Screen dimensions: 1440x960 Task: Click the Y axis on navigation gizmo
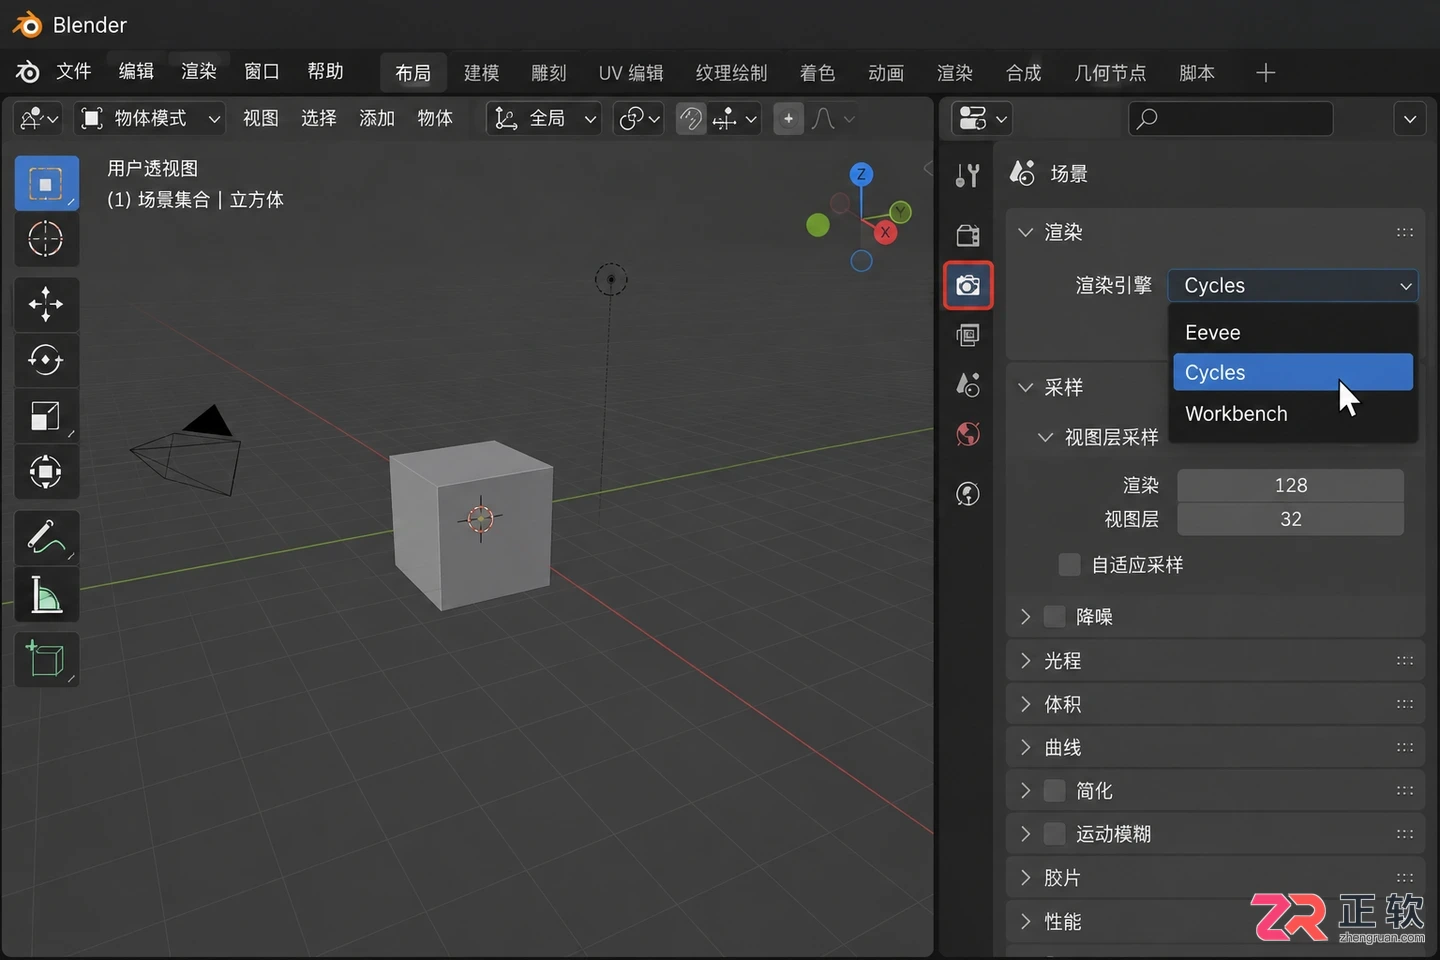click(x=901, y=211)
